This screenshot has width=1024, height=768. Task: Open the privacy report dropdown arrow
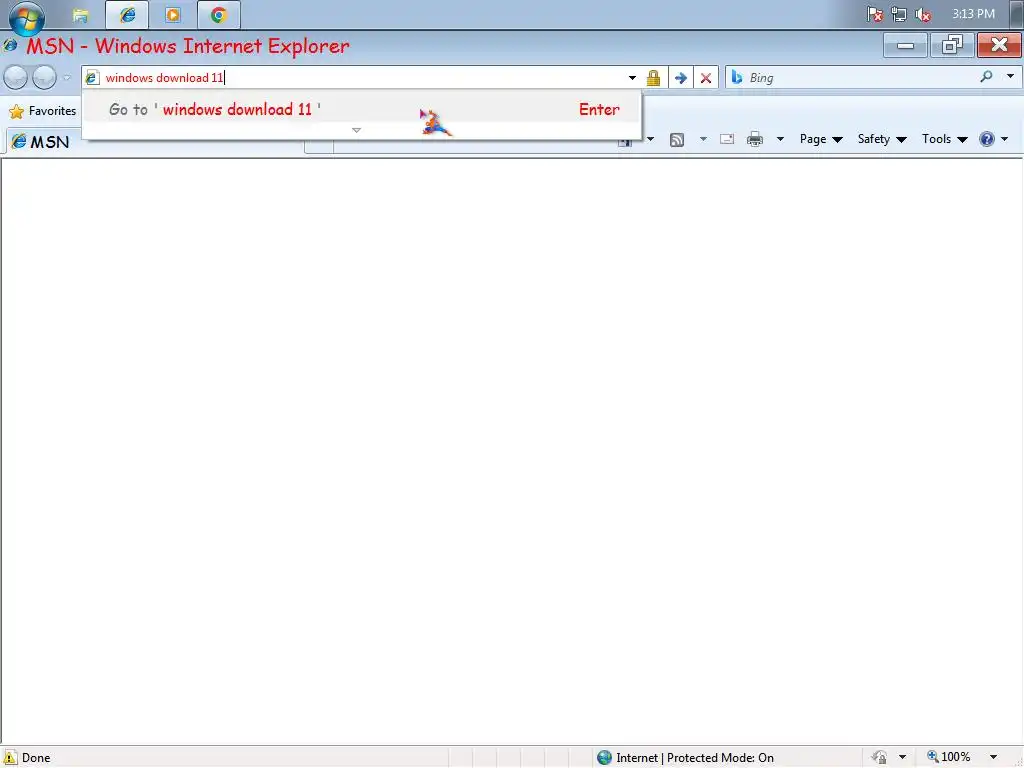903,758
